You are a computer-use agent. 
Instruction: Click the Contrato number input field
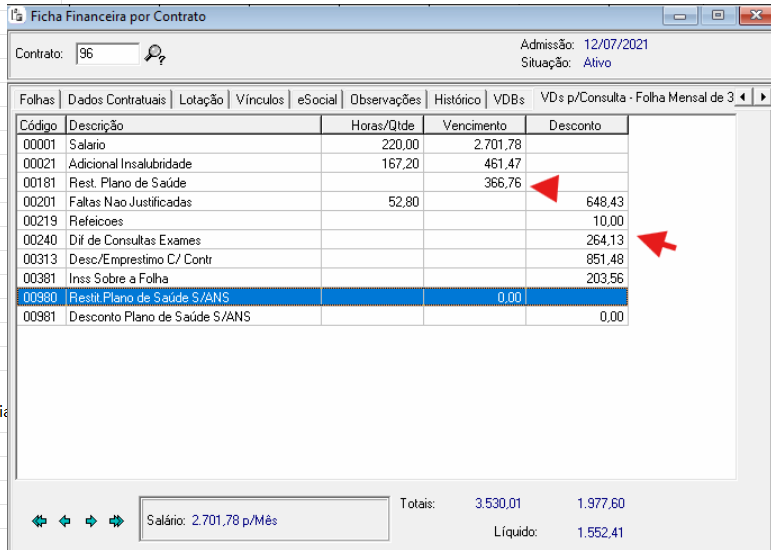107,54
